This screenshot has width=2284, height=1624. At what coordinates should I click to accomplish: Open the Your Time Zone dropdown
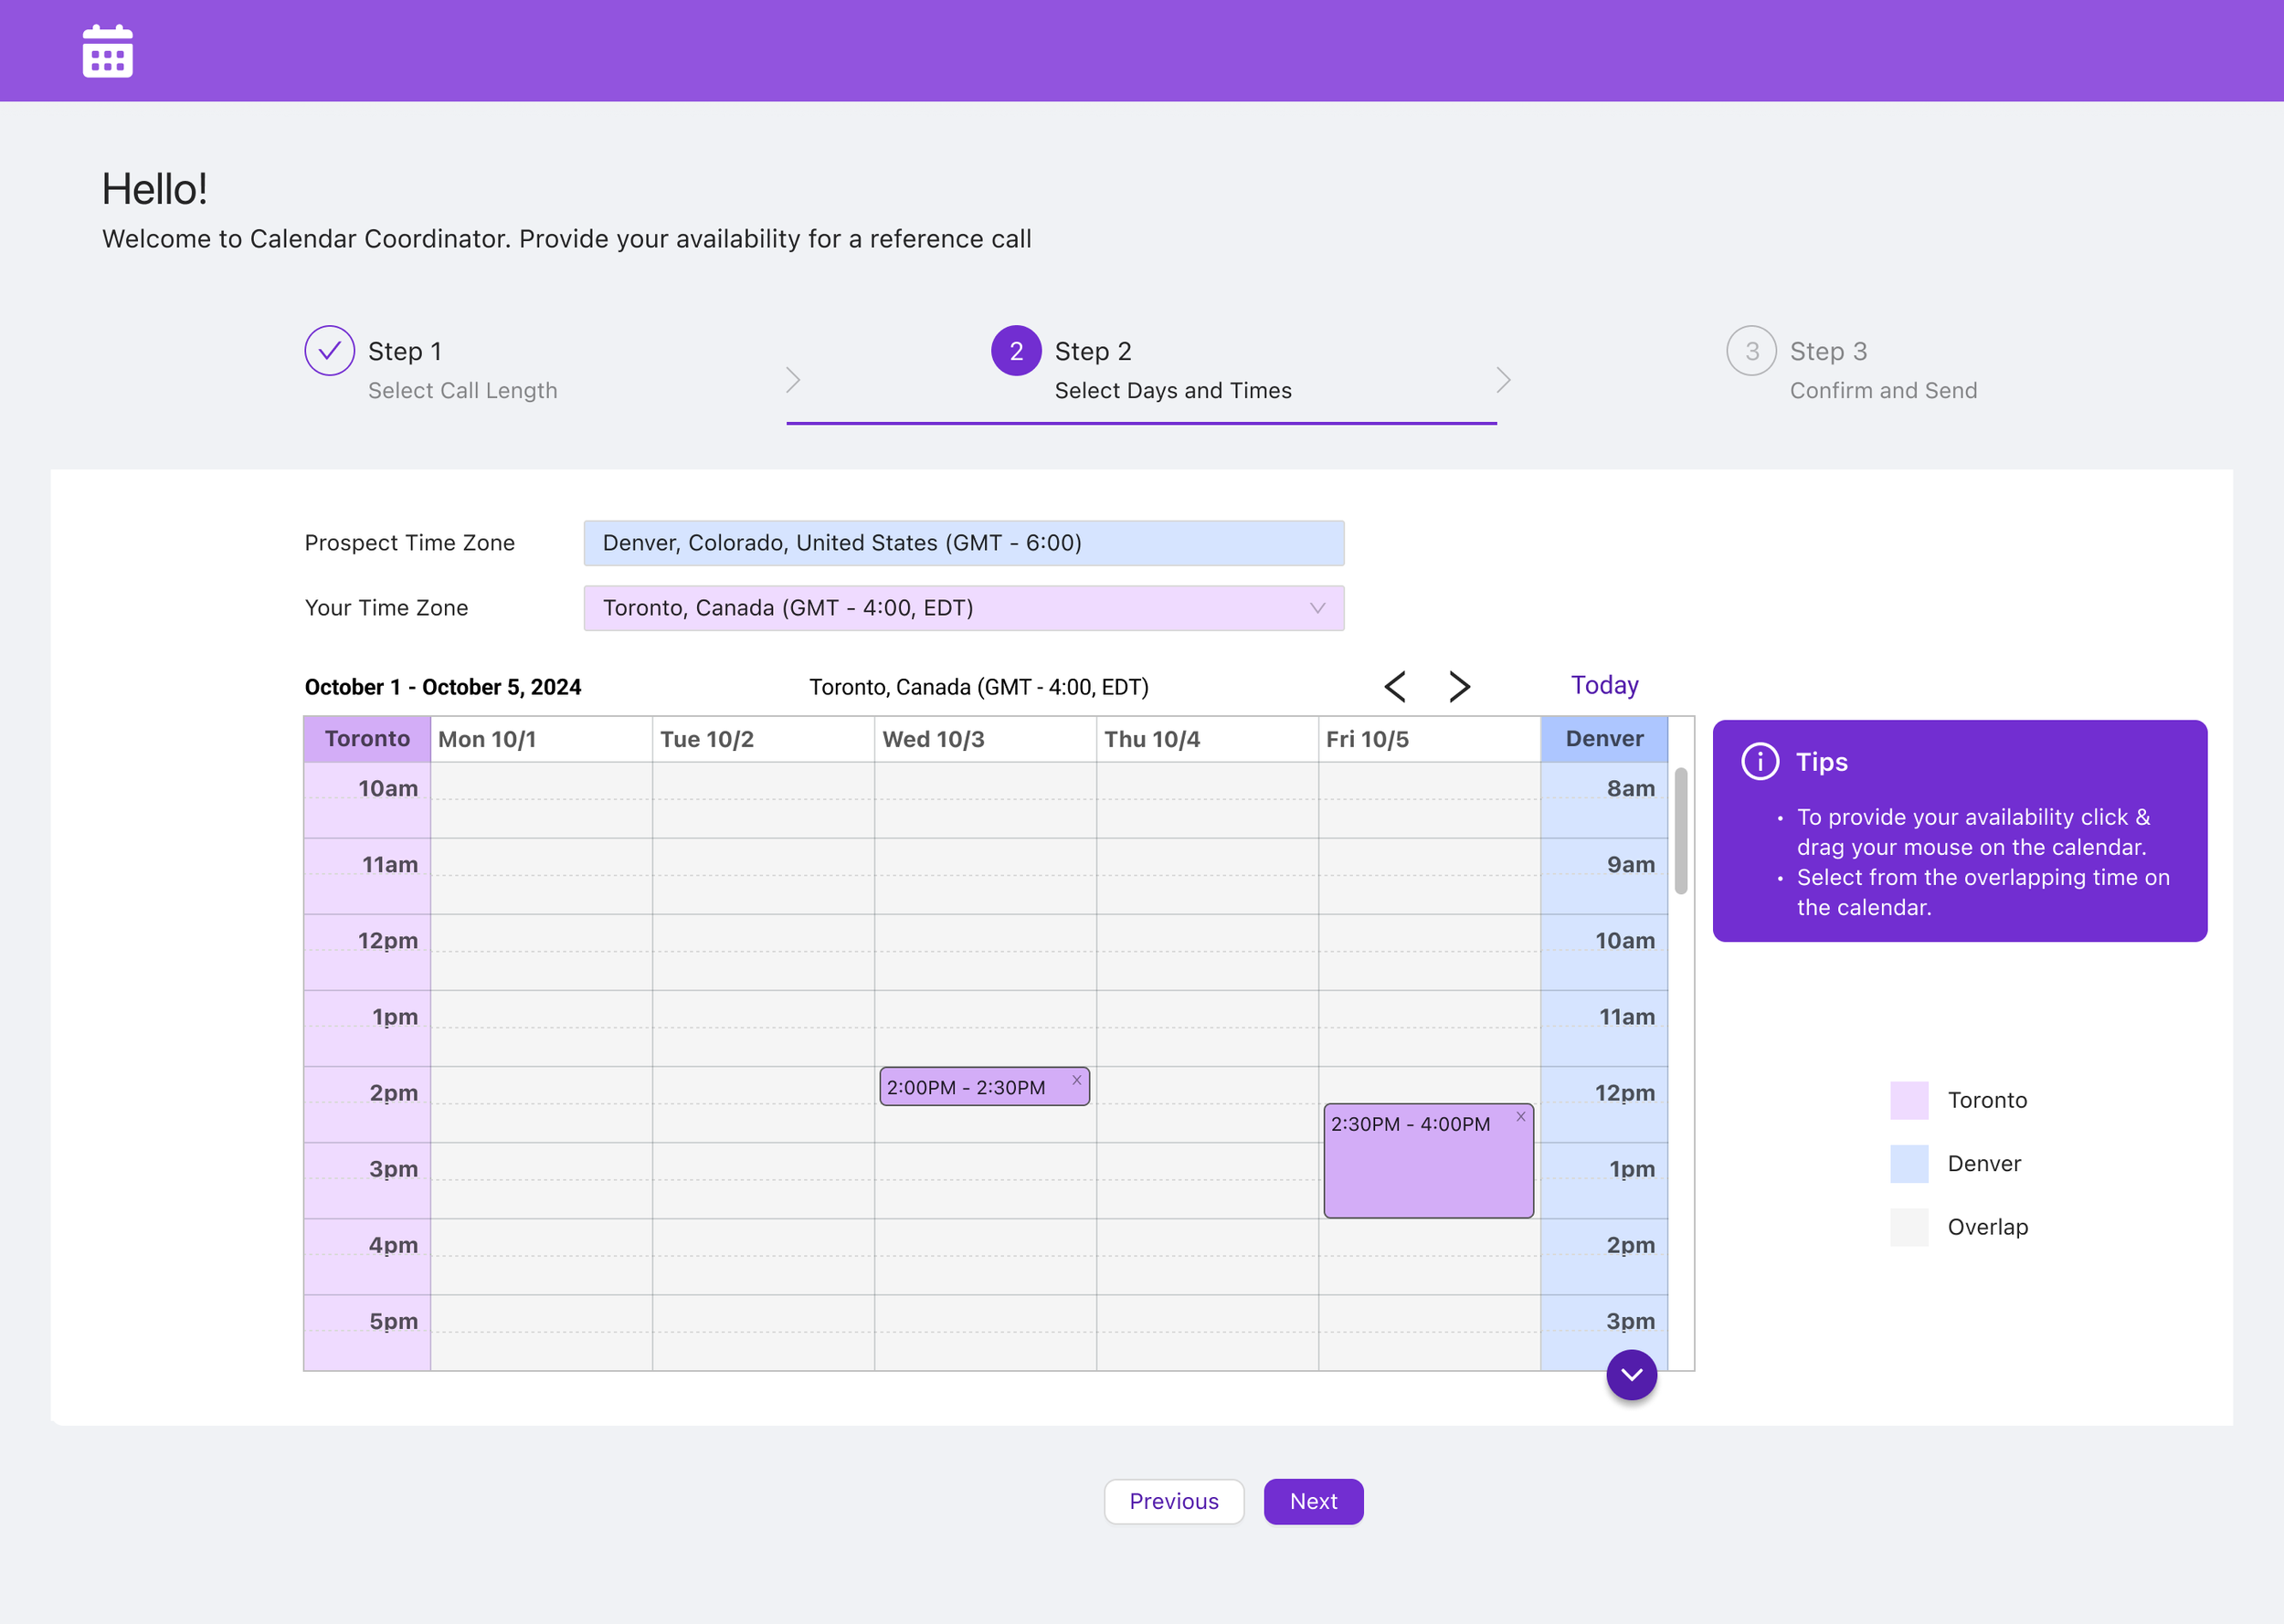click(x=963, y=608)
